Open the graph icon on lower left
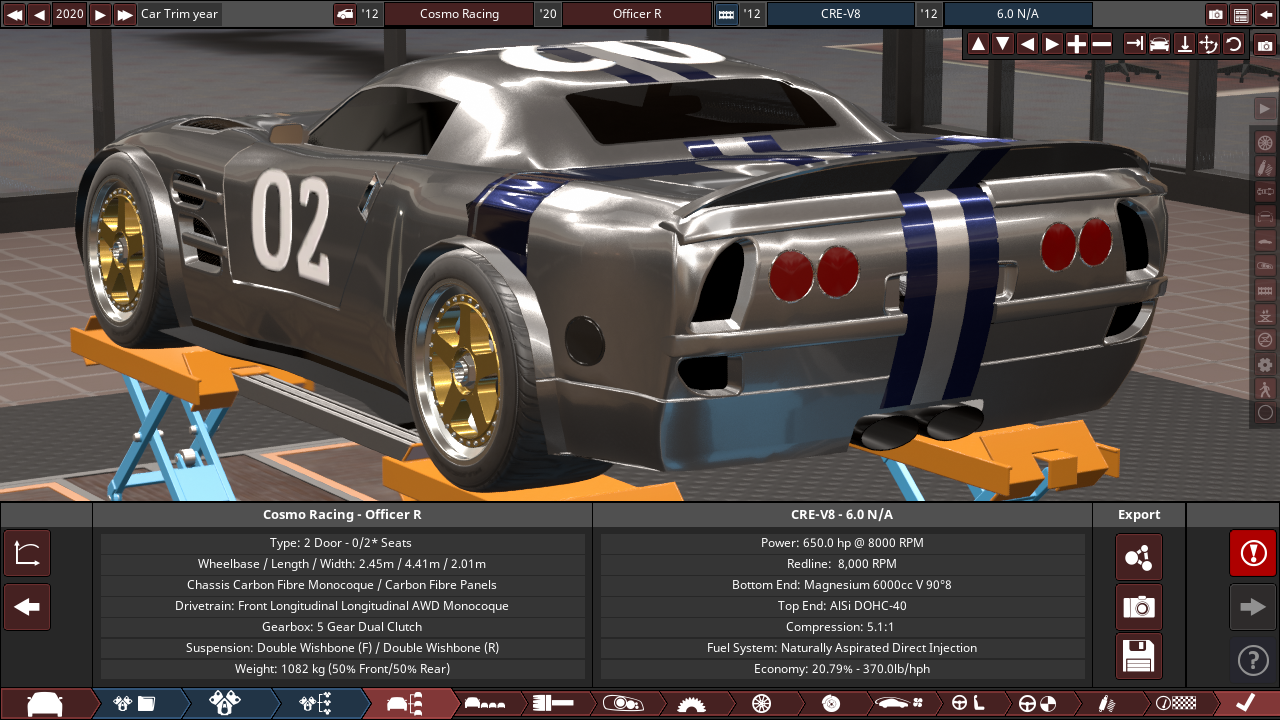Image resolution: width=1280 pixels, height=720 pixels. tap(27, 553)
